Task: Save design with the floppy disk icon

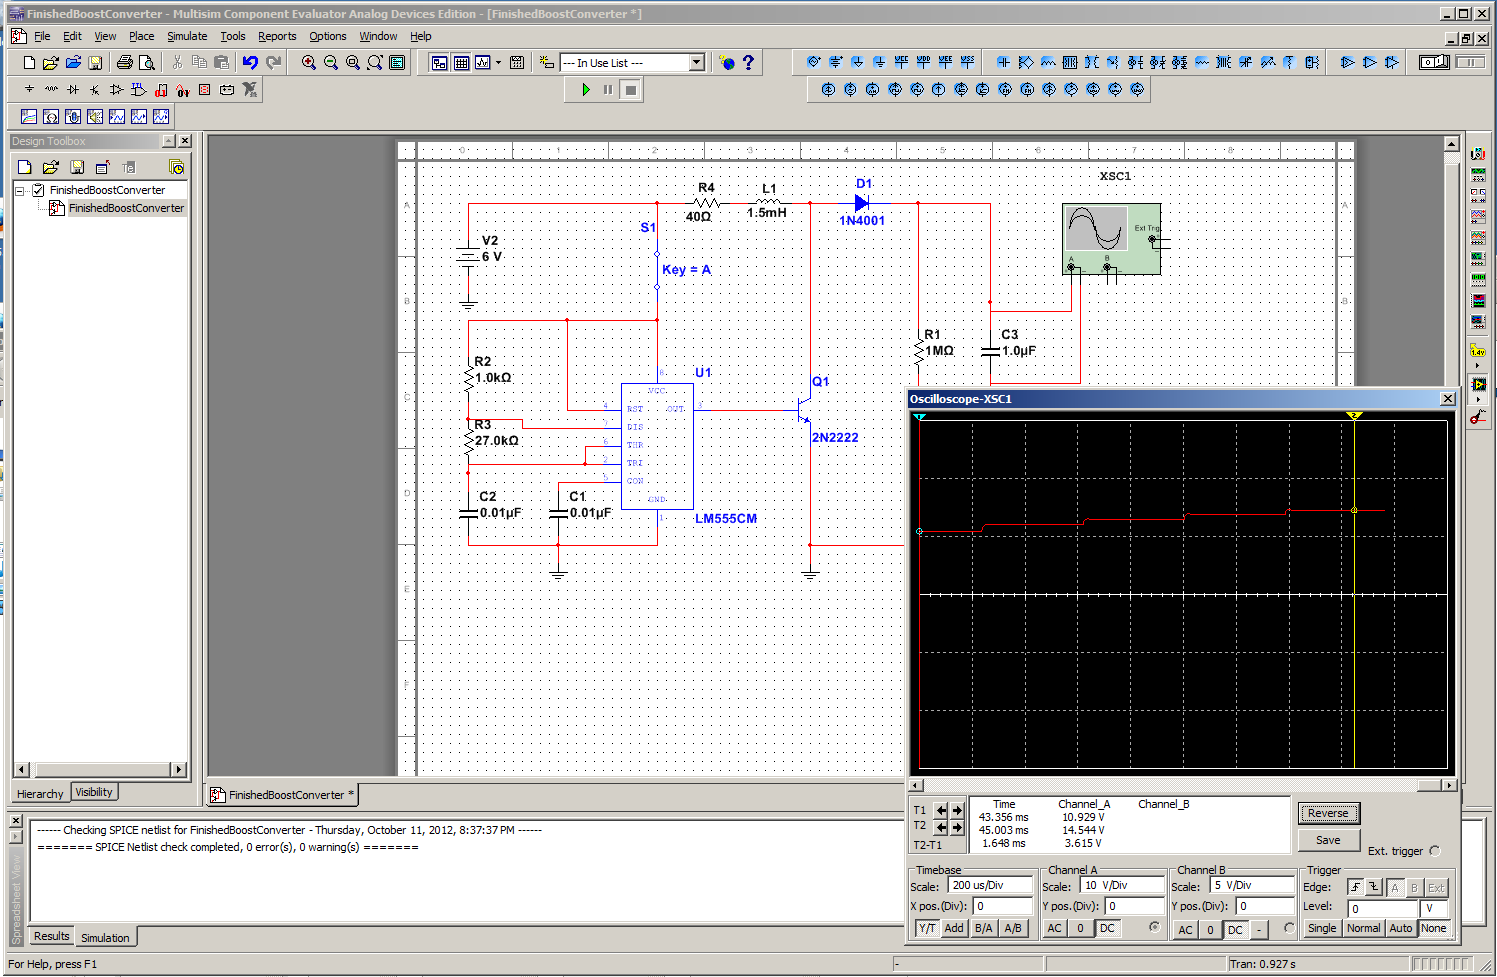Action: 95,62
